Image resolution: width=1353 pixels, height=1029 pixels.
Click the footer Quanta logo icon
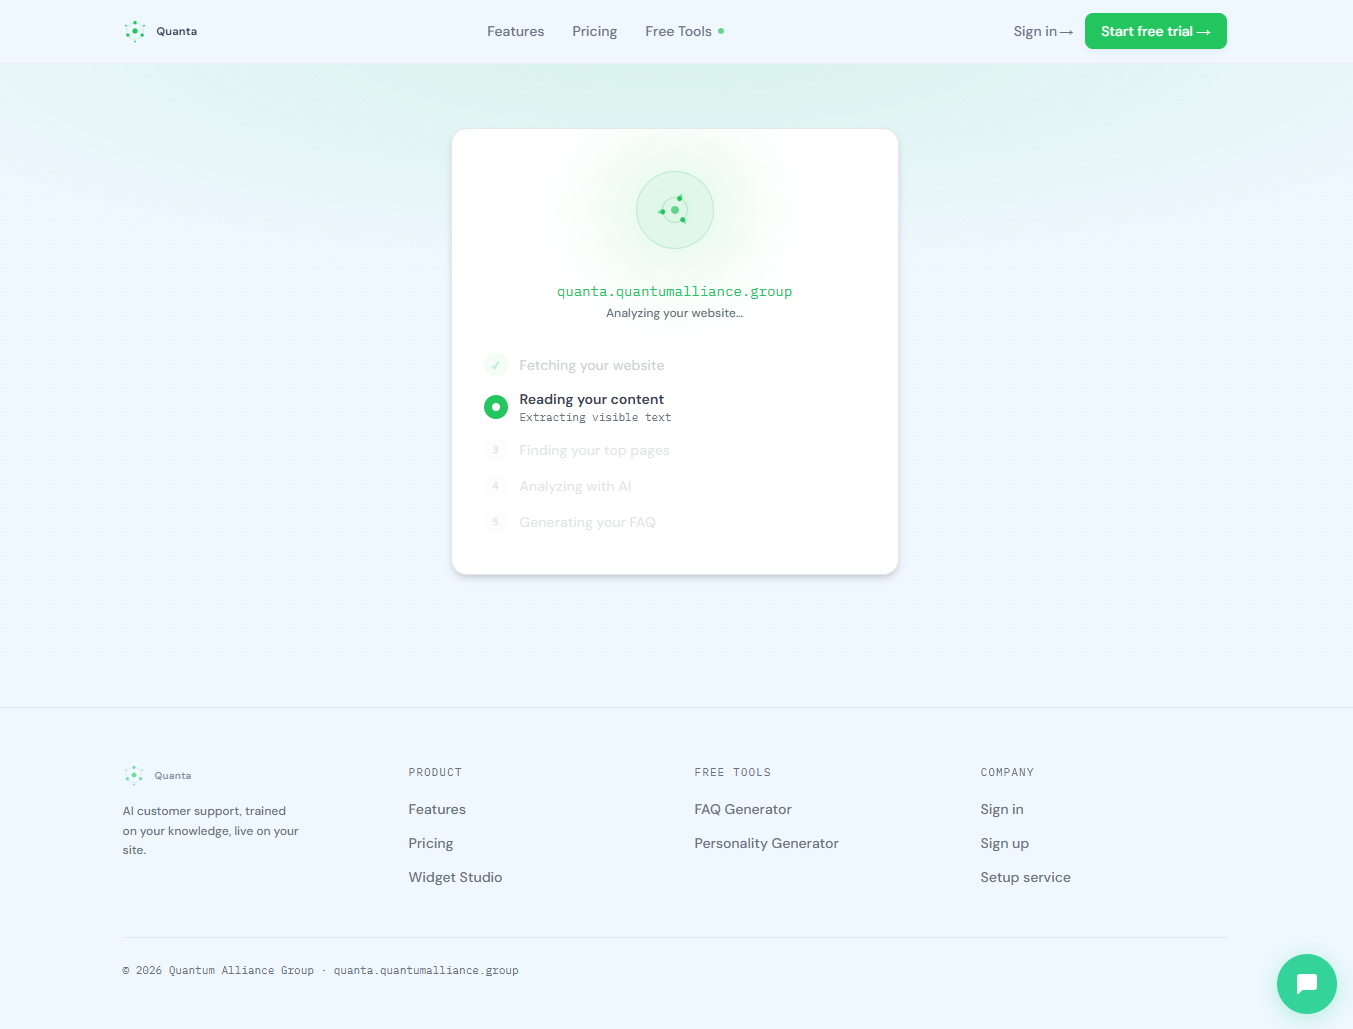(134, 775)
